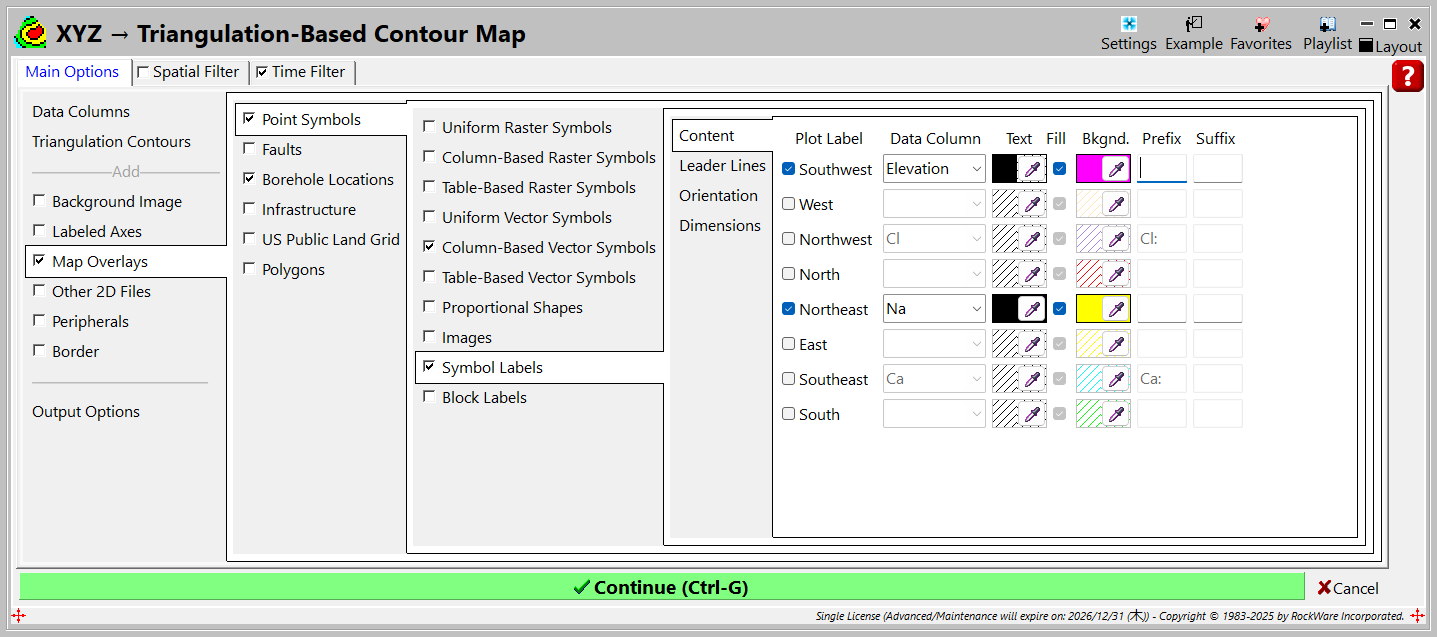The image size is (1437, 637).
Task: Open the Favorites heart icon
Action: click(x=1261, y=25)
